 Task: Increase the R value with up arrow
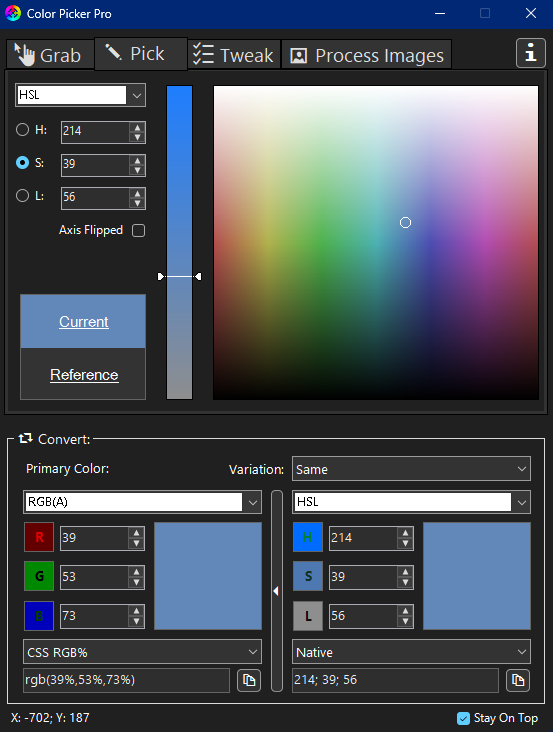[136, 533]
